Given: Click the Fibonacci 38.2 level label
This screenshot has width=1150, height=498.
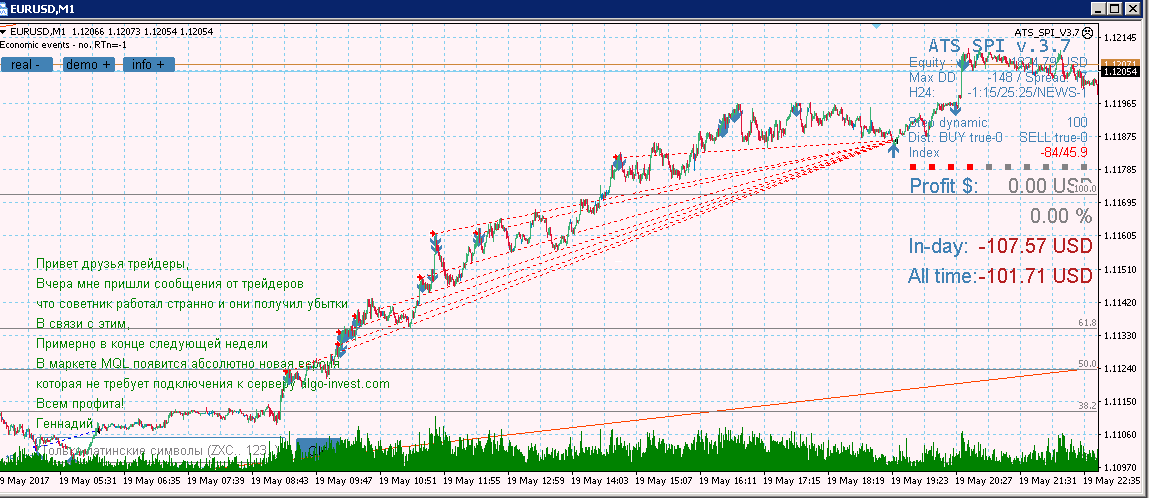Looking at the screenshot, I should coord(1088,405).
